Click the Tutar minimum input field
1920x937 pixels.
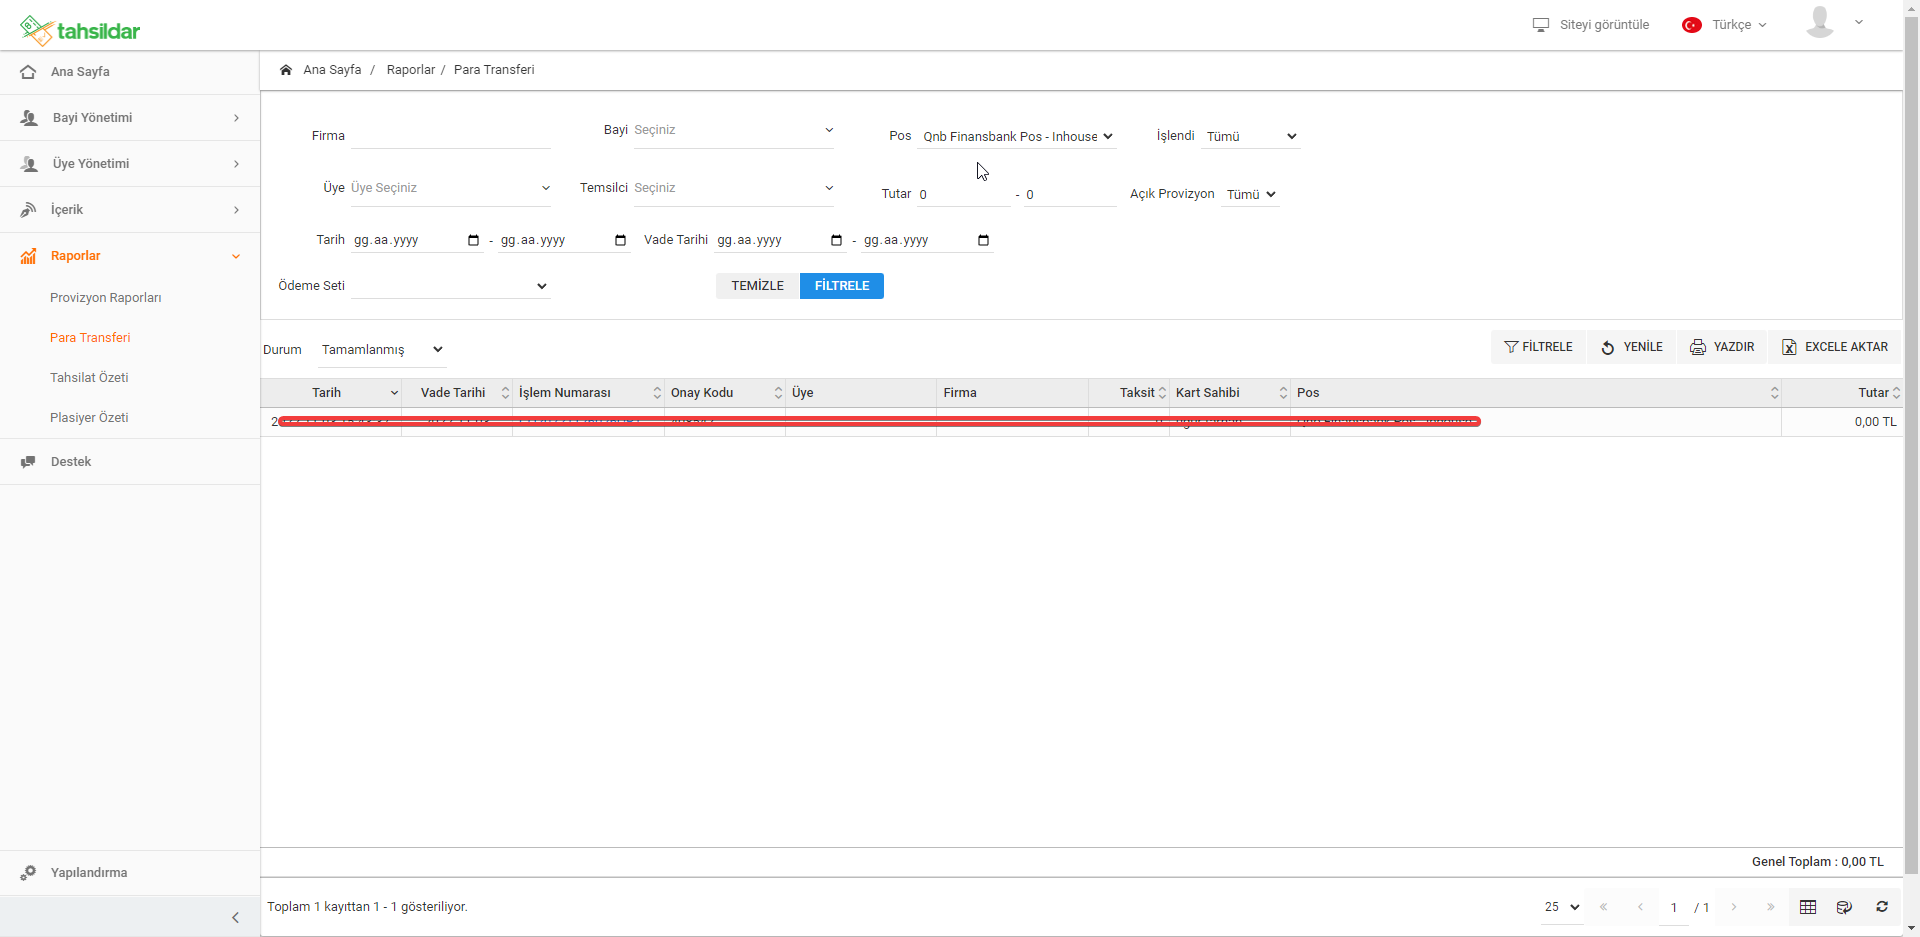[x=964, y=195]
